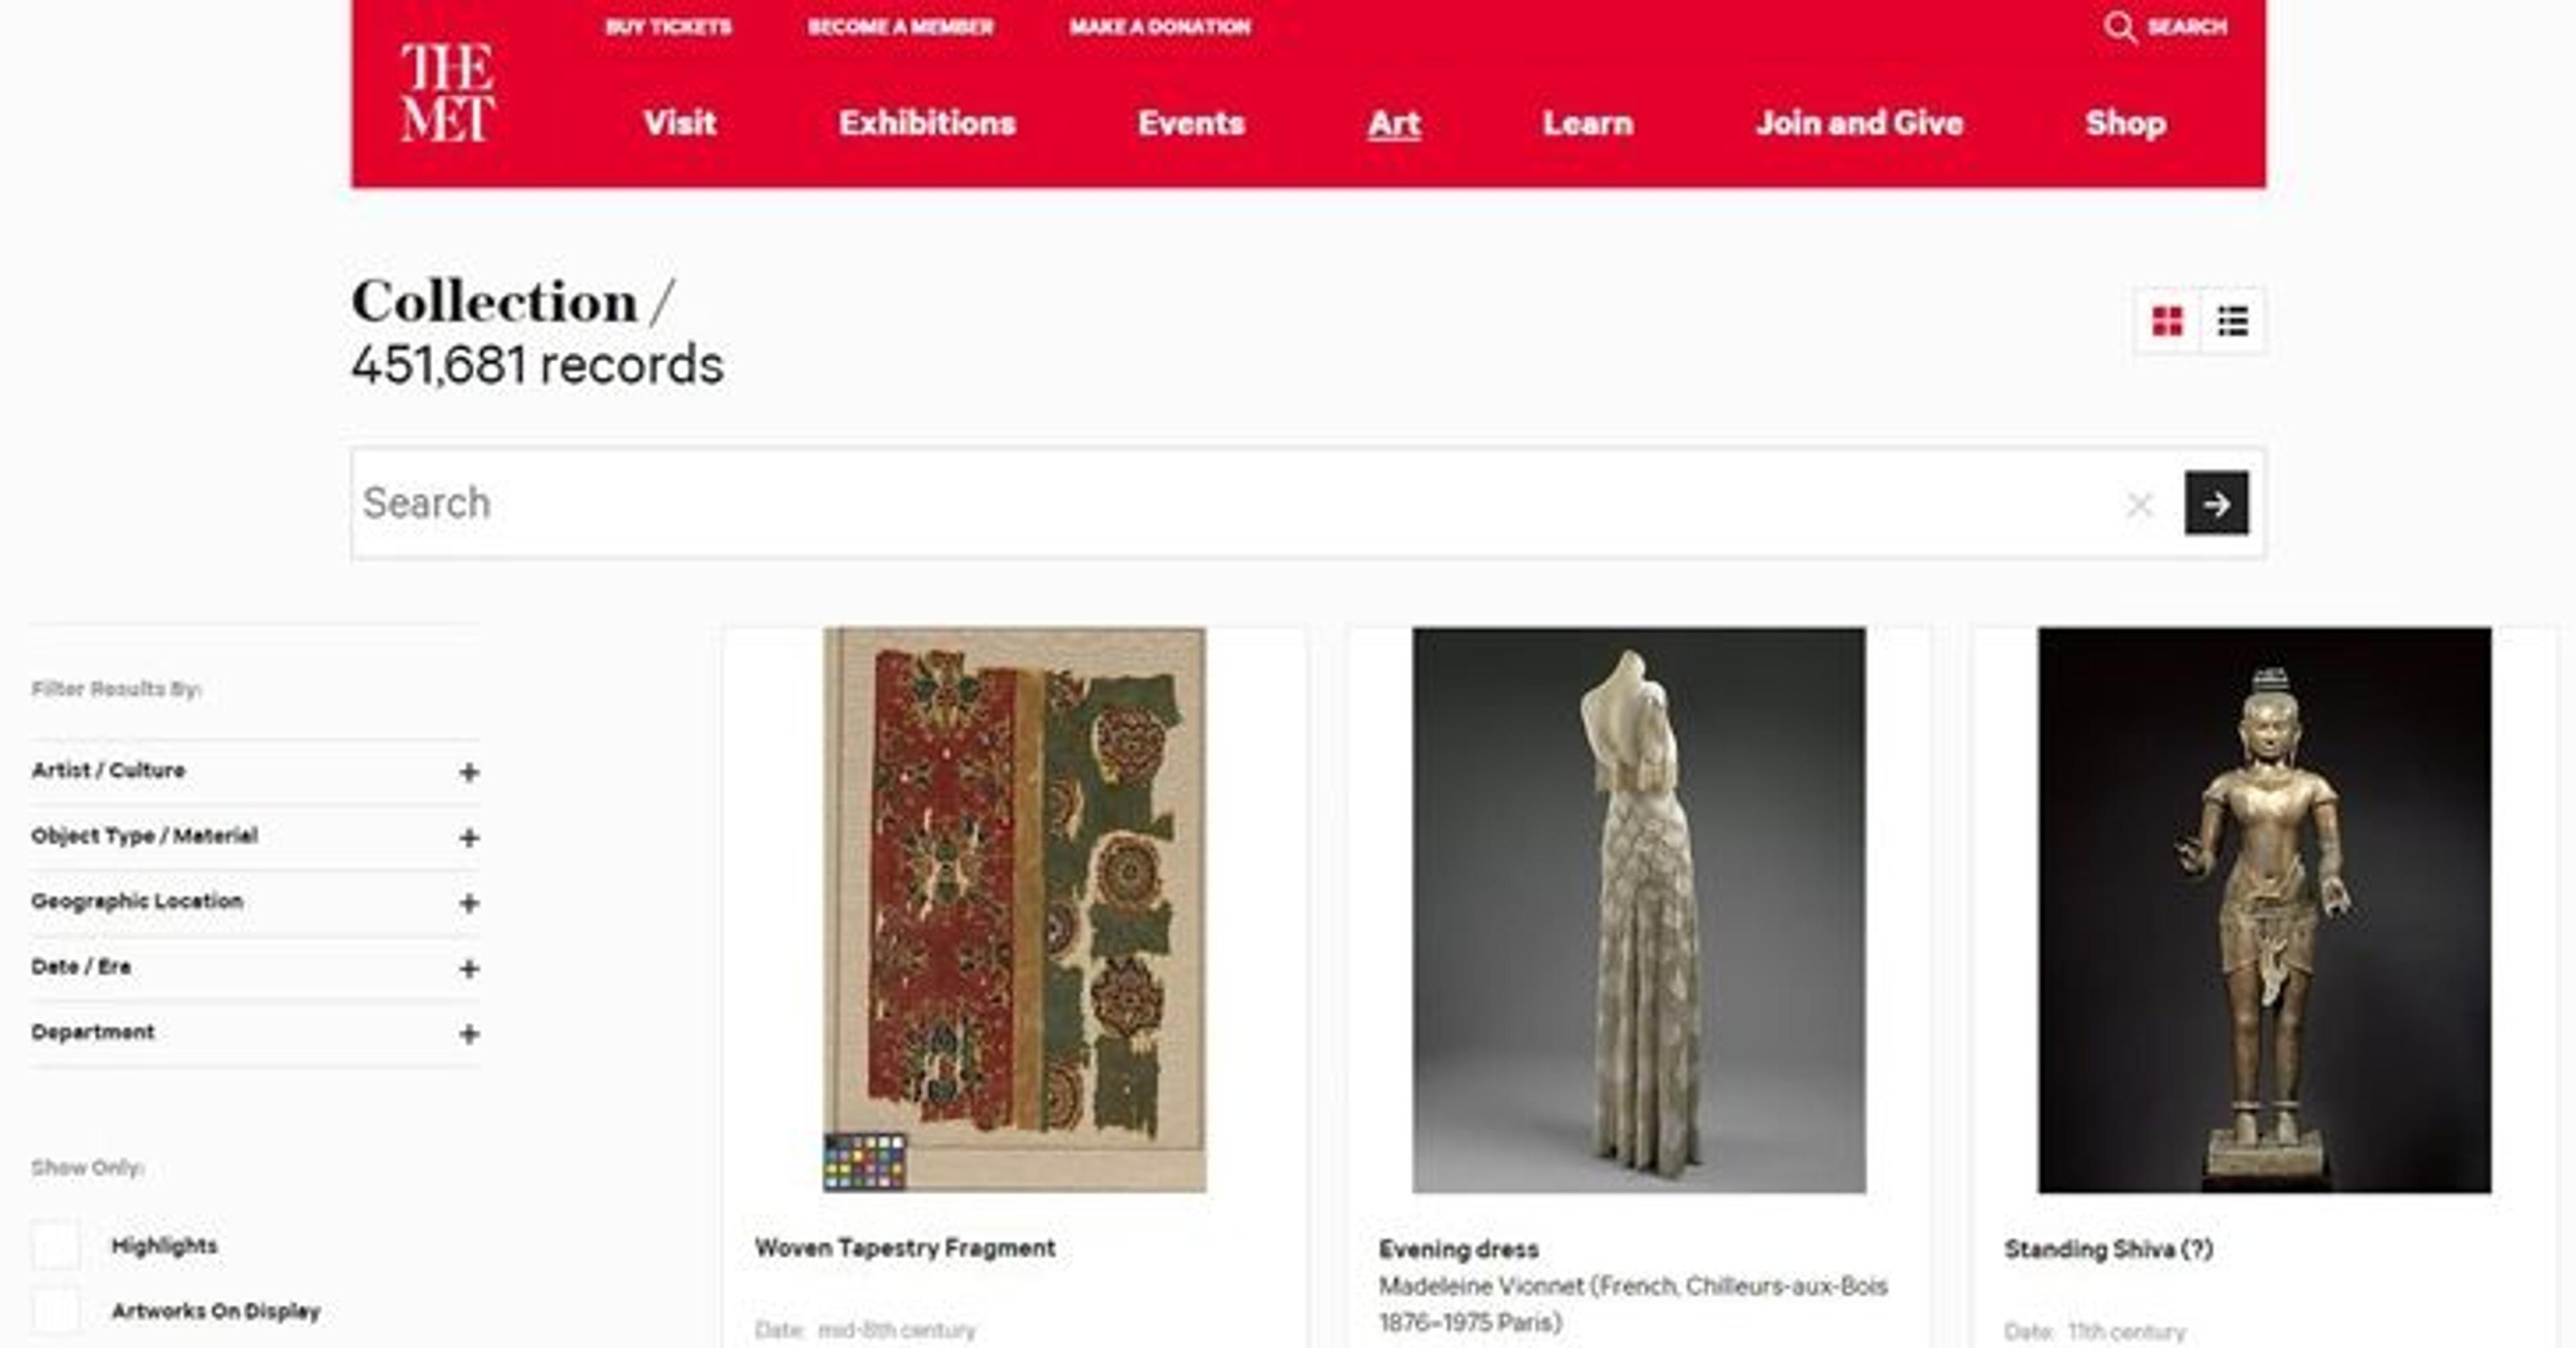The height and width of the screenshot is (1348, 2576).
Task: Switch to grid view icon
Action: [x=2167, y=322]
